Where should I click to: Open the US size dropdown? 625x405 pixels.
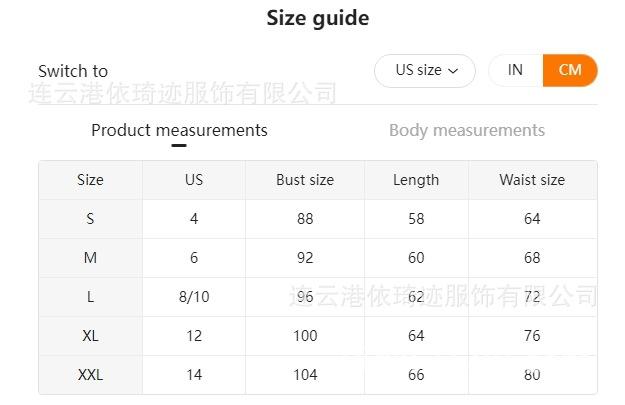coord(424,70)
